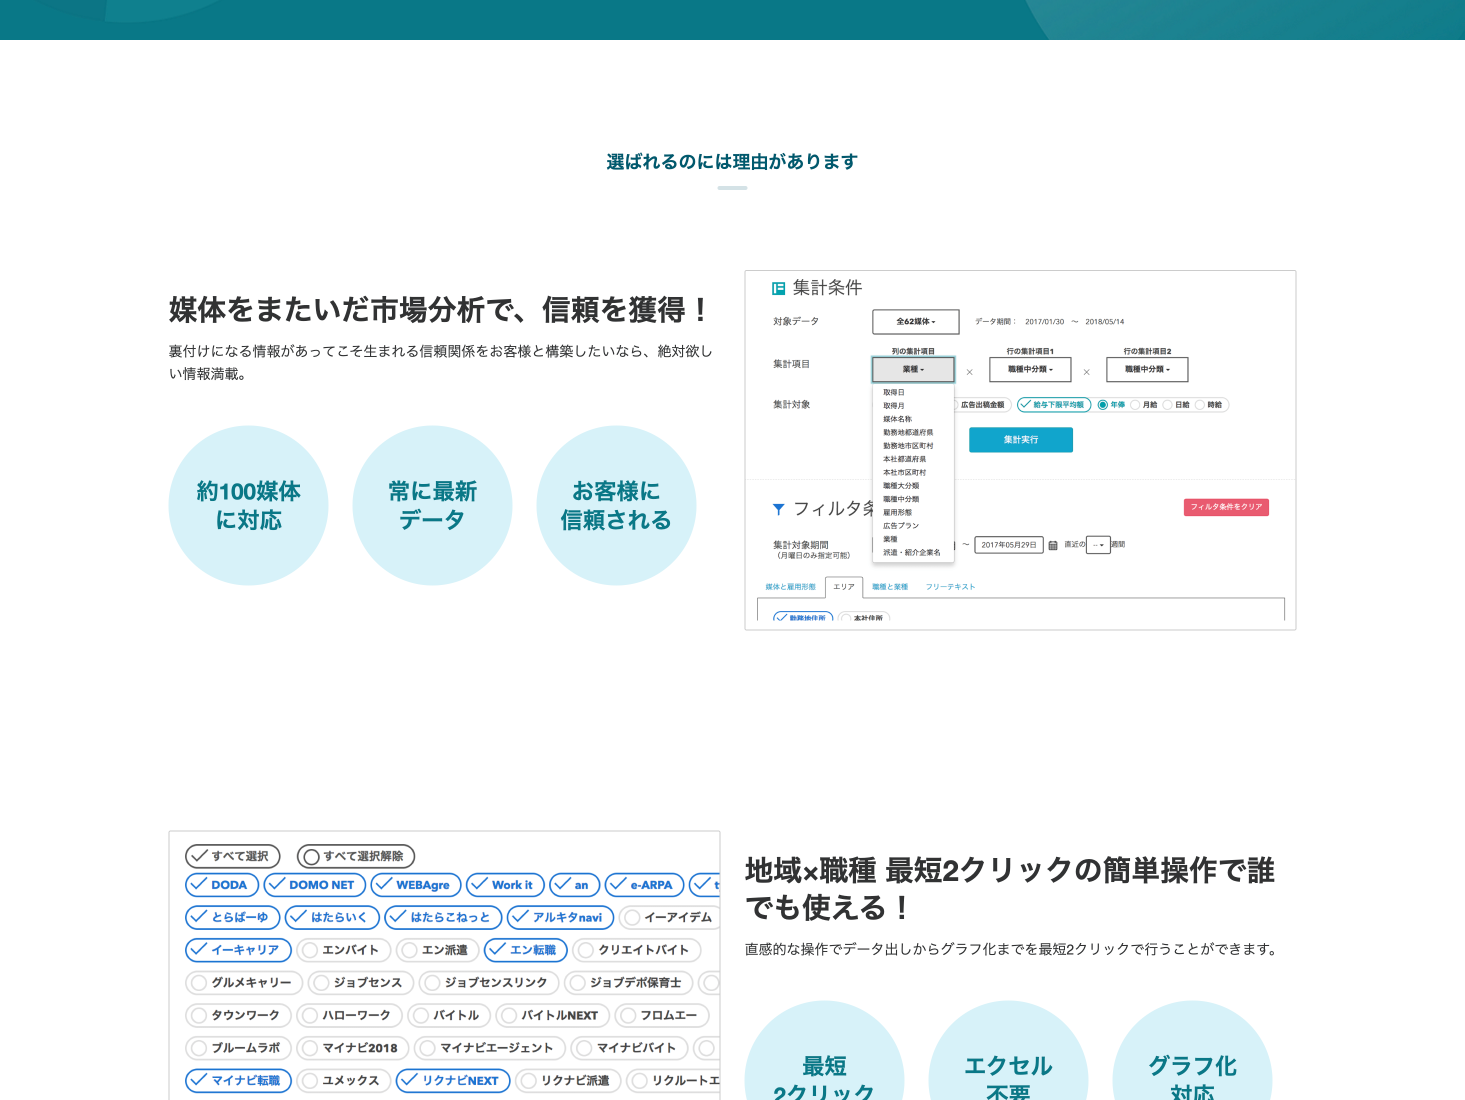1465x1100 pixels.
Task: Uncheck the DODA media checkbox
Action: tap(222, 885)
